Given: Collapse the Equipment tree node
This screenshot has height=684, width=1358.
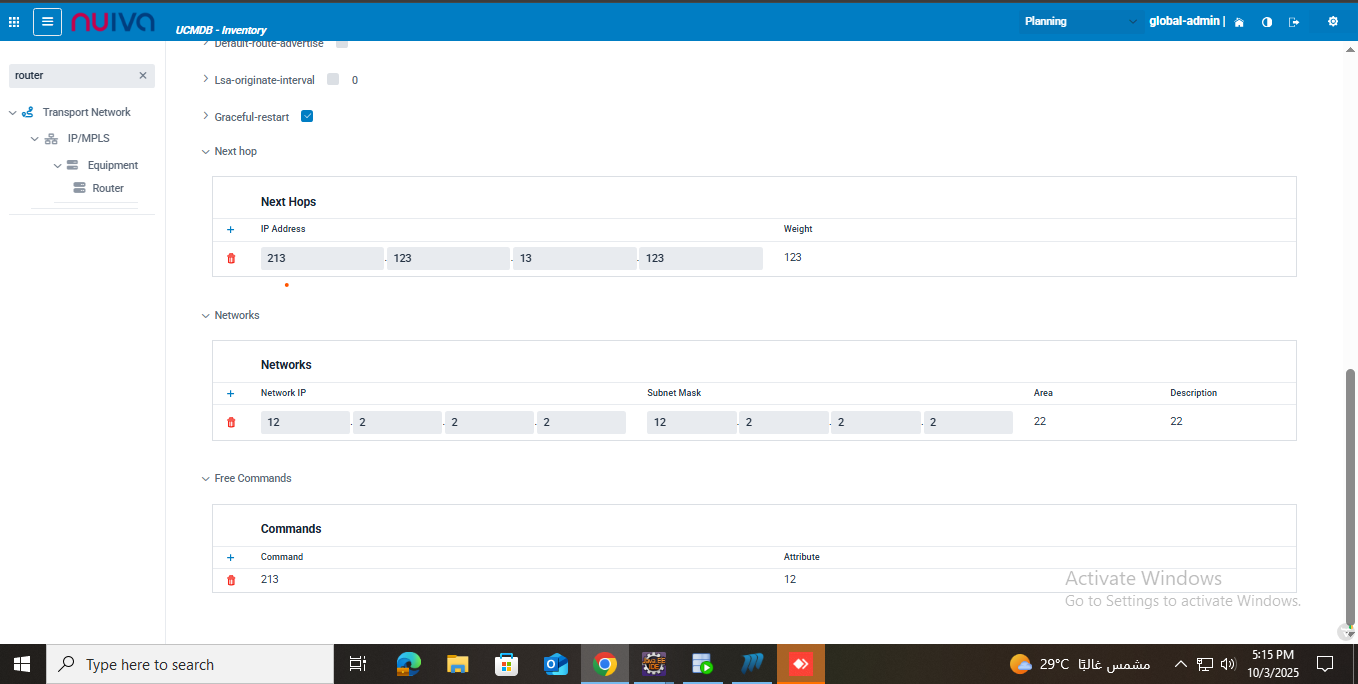Looking at the screenshot, I should pos(58,165).
